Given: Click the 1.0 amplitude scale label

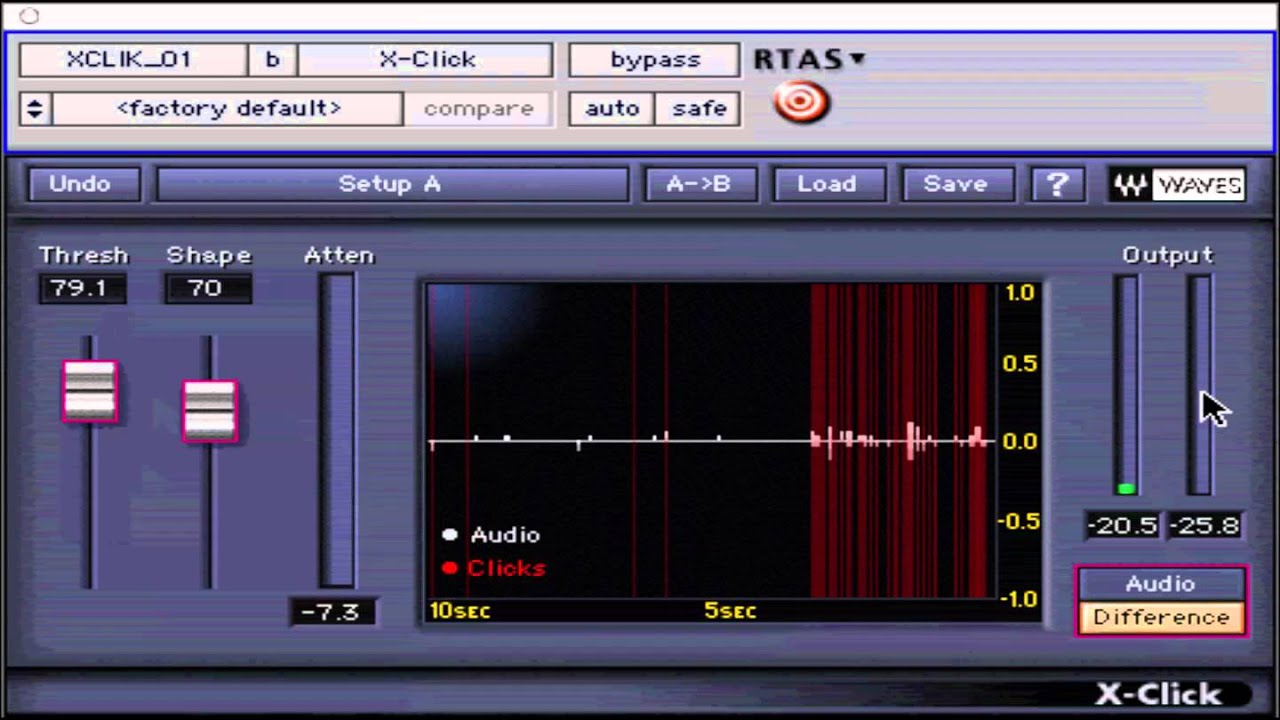Looking at the screenshot, I should (1020, 293).
